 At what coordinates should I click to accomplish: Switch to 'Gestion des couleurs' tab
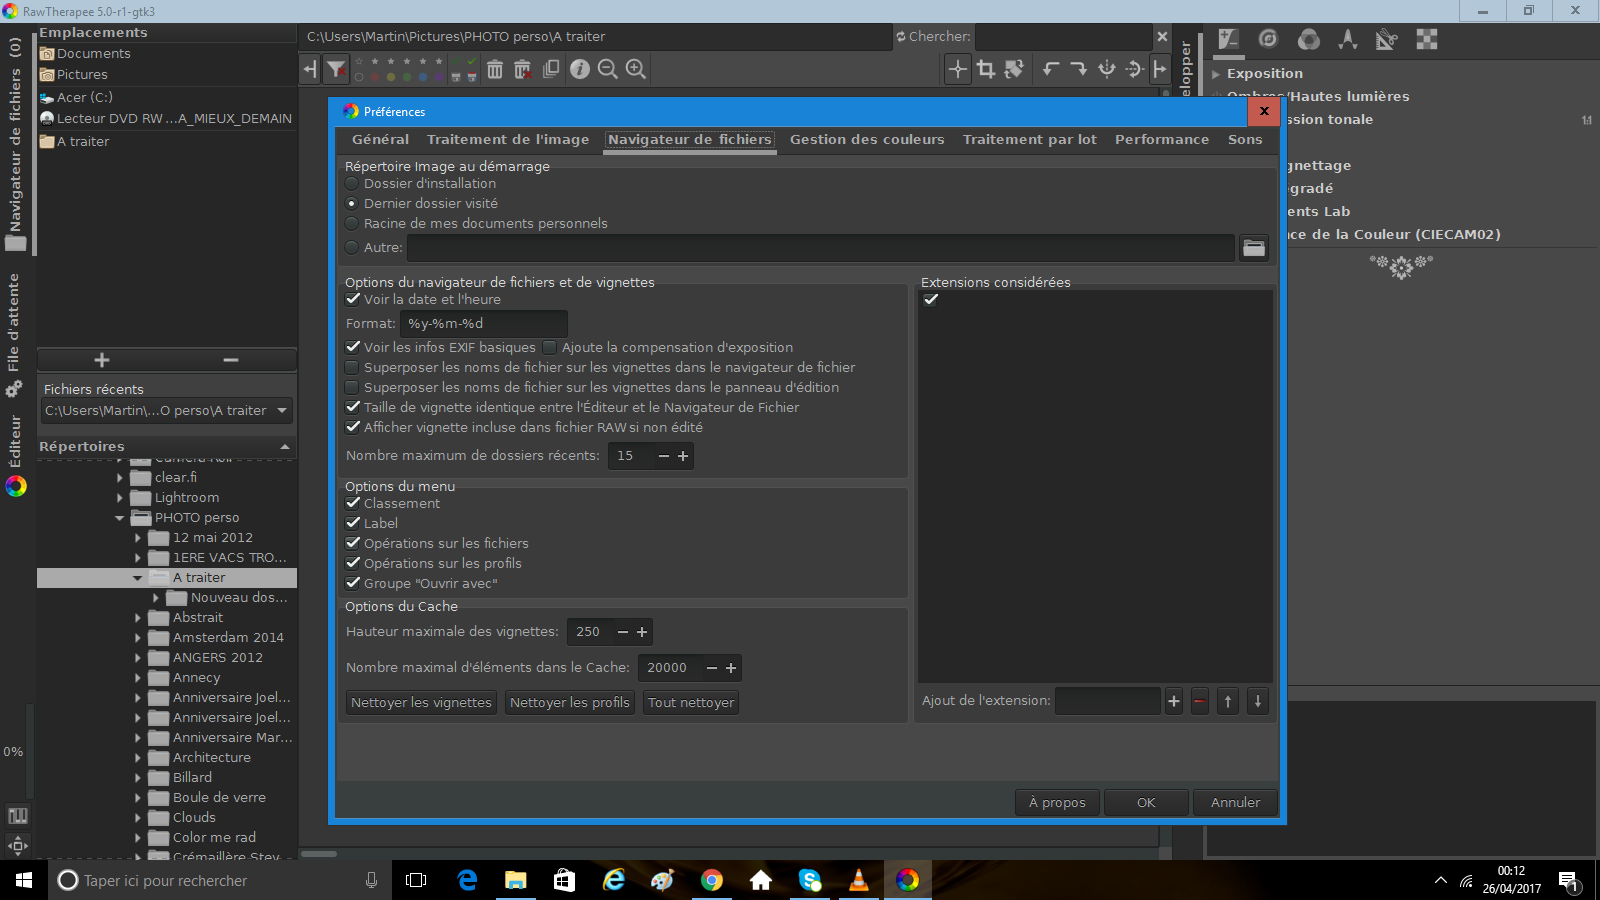[x=866, y=140]
